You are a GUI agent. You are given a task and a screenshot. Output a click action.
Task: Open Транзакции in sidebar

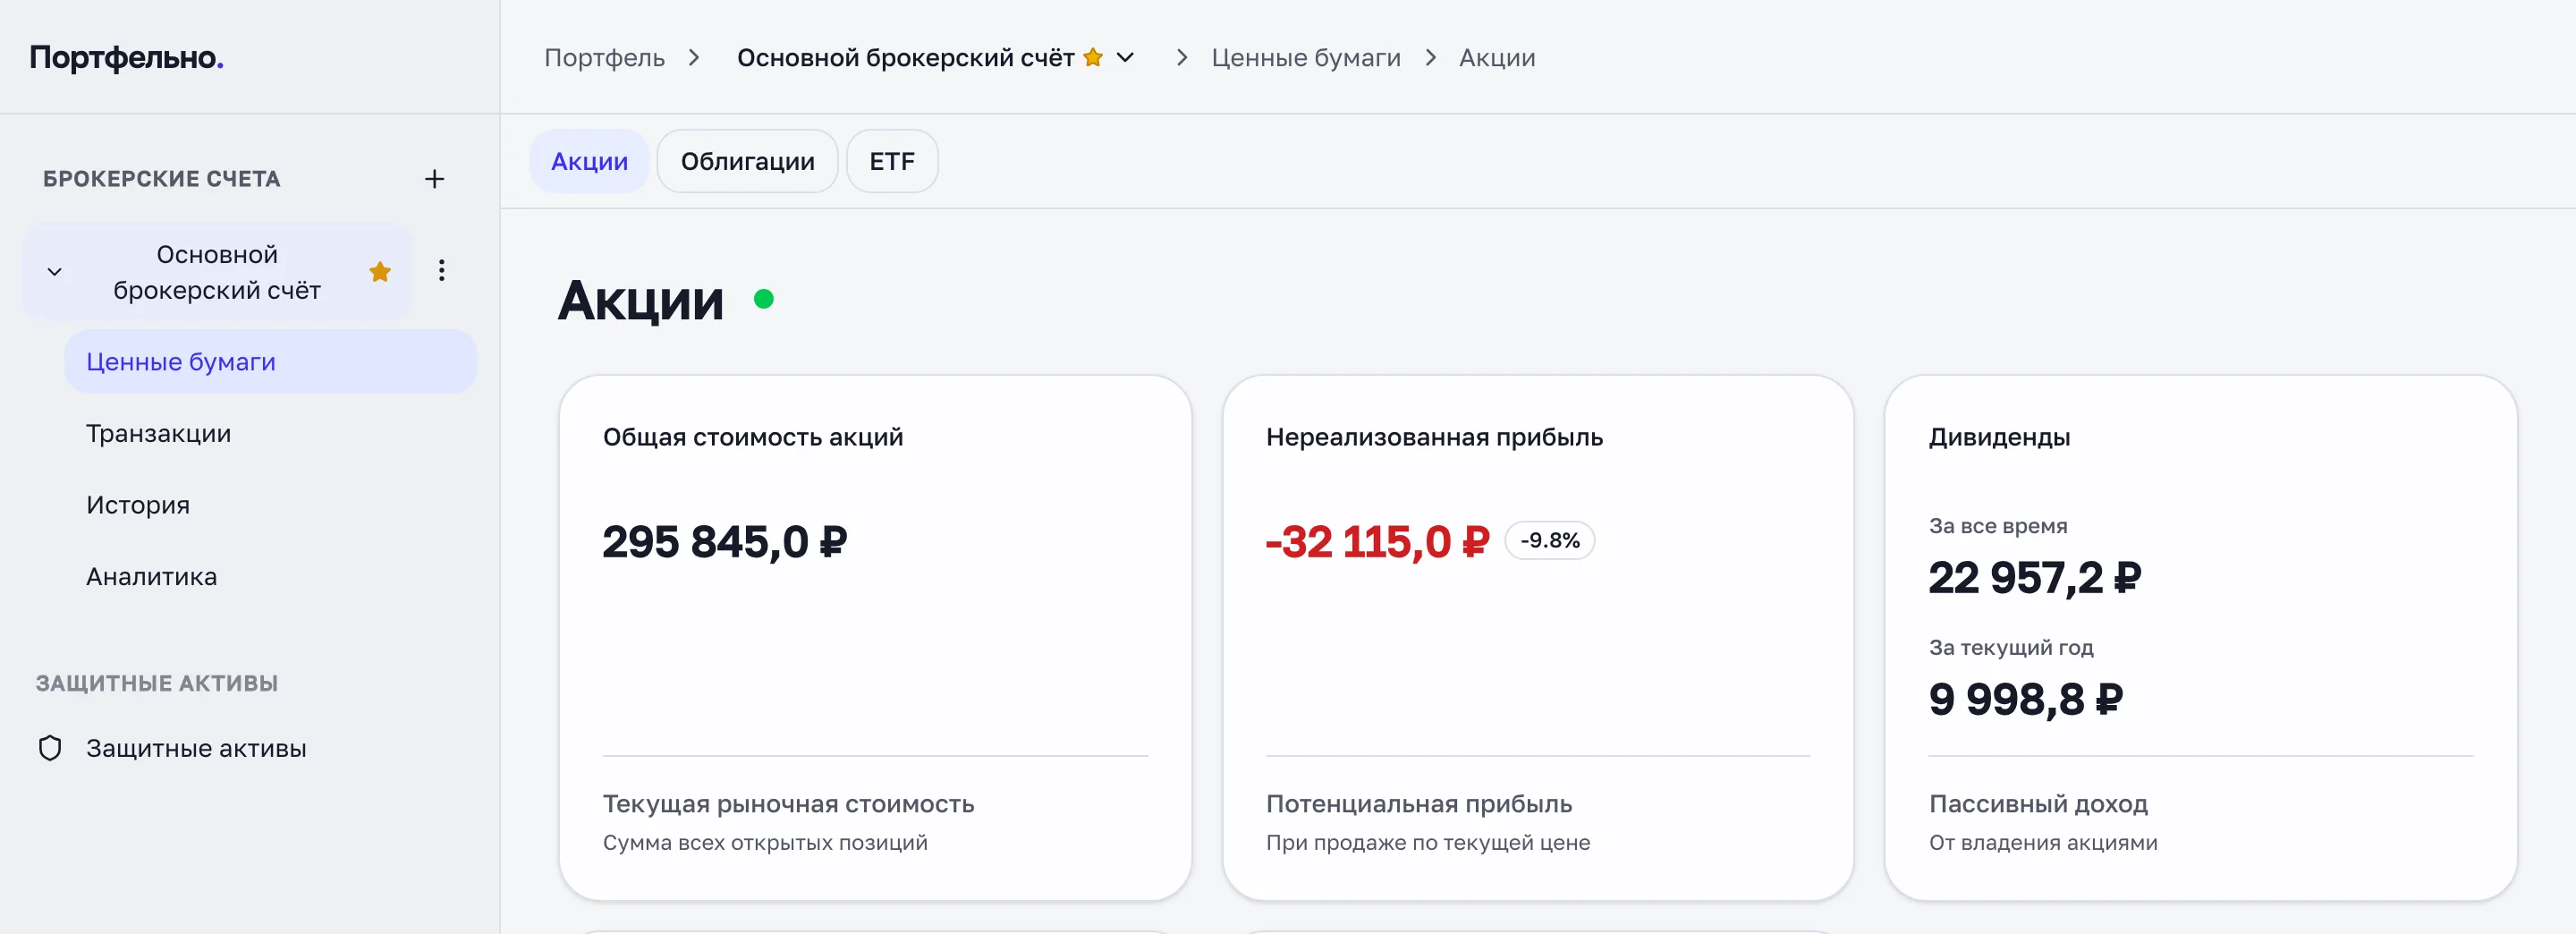158,434
